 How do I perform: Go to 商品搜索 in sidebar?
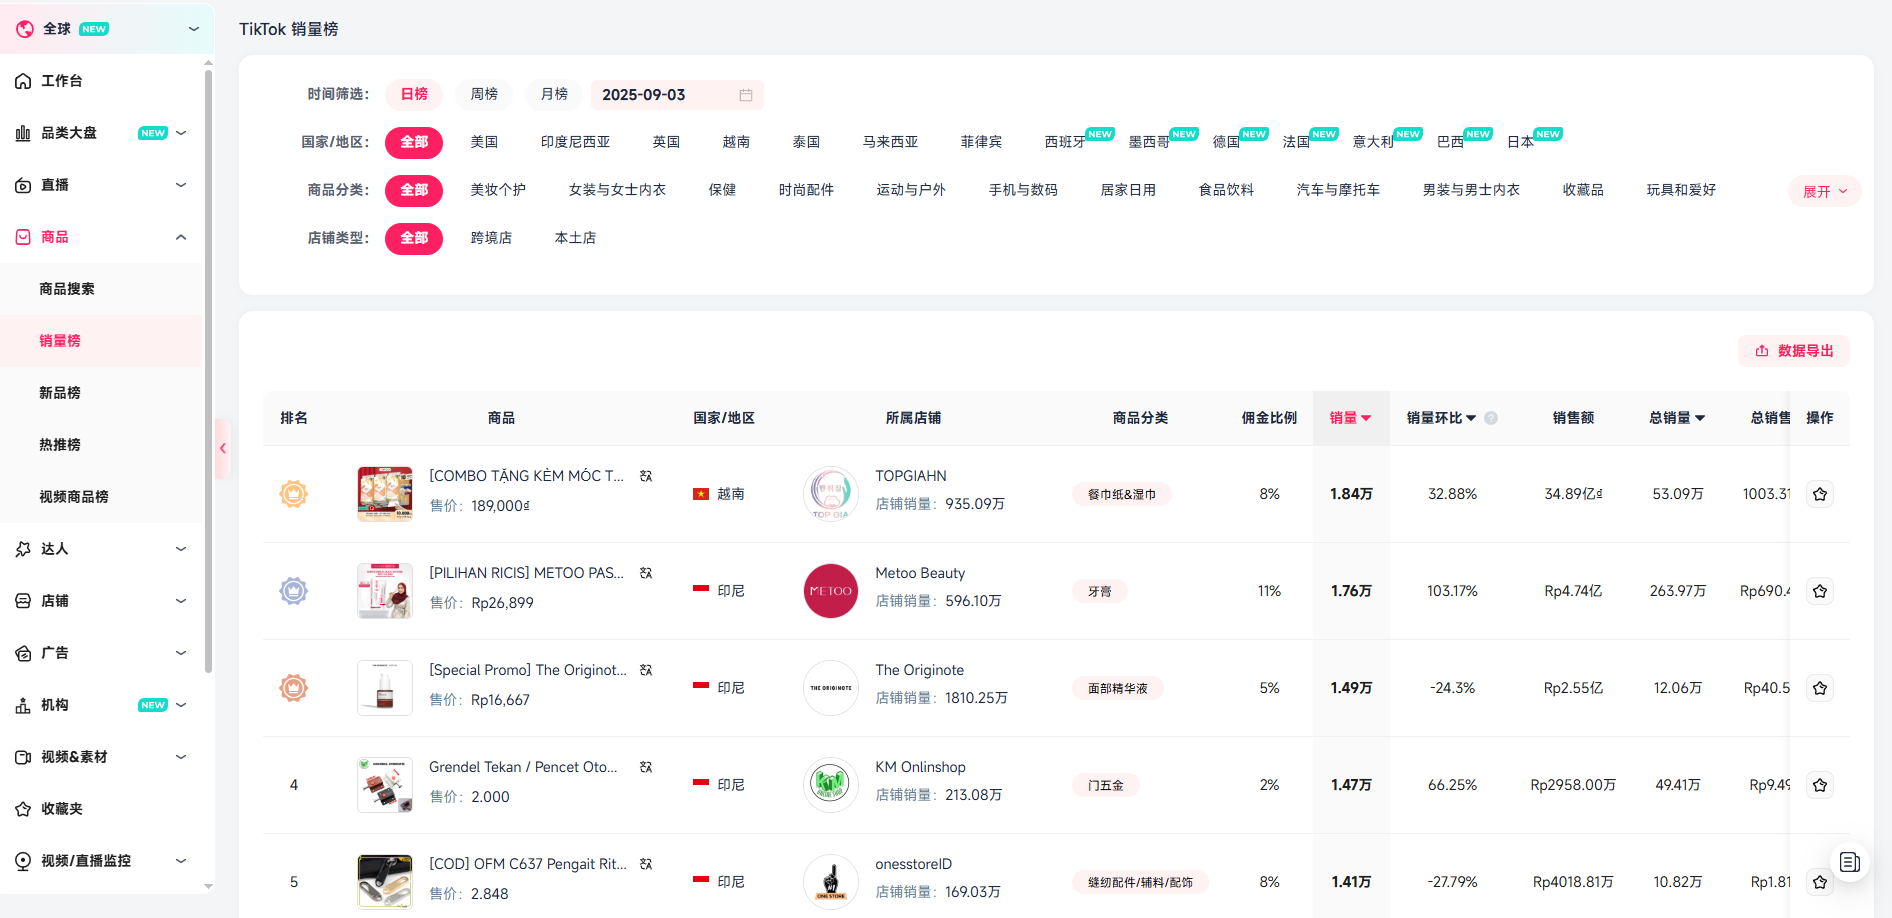point(67,289)
